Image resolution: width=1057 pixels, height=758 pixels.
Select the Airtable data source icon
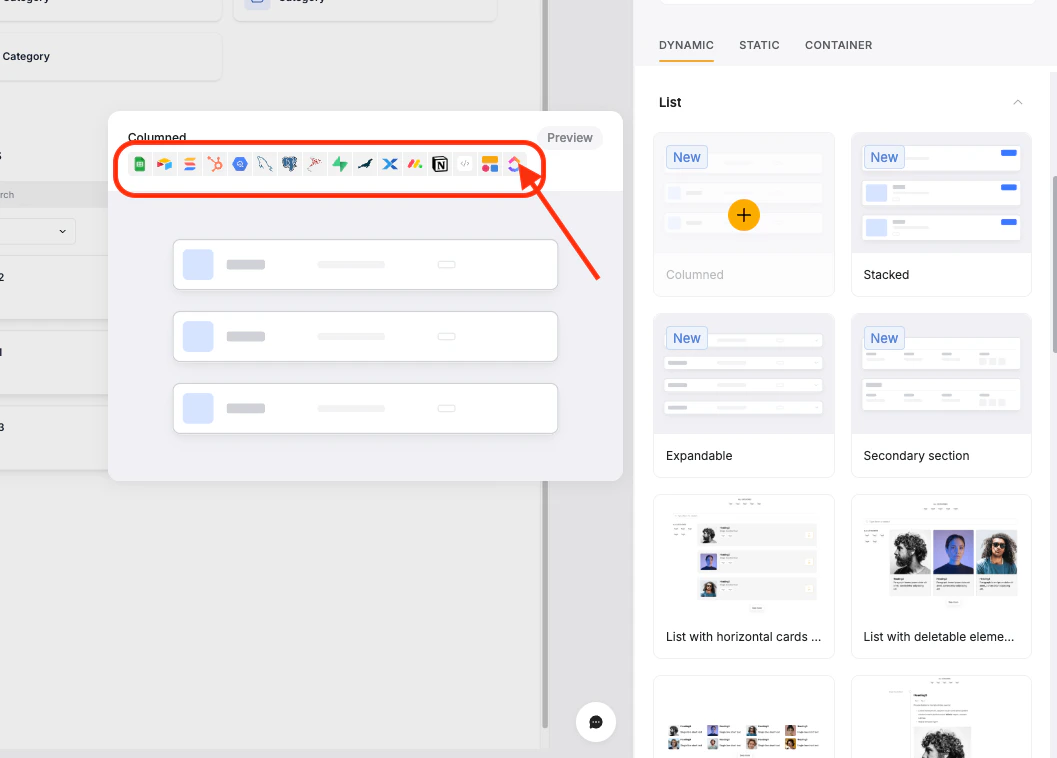pyautogui.click(x=164, y=164)
